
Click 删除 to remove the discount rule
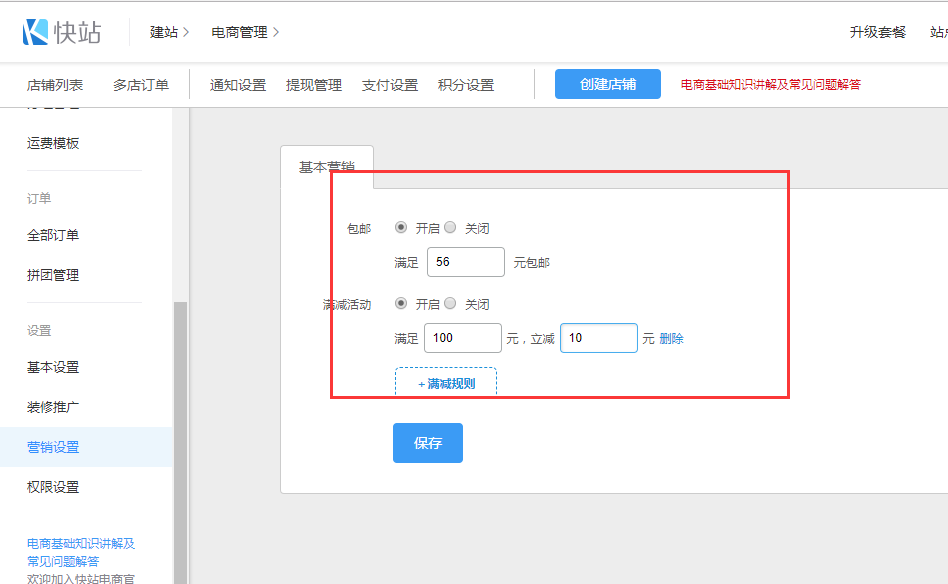(x=671, y=338)
